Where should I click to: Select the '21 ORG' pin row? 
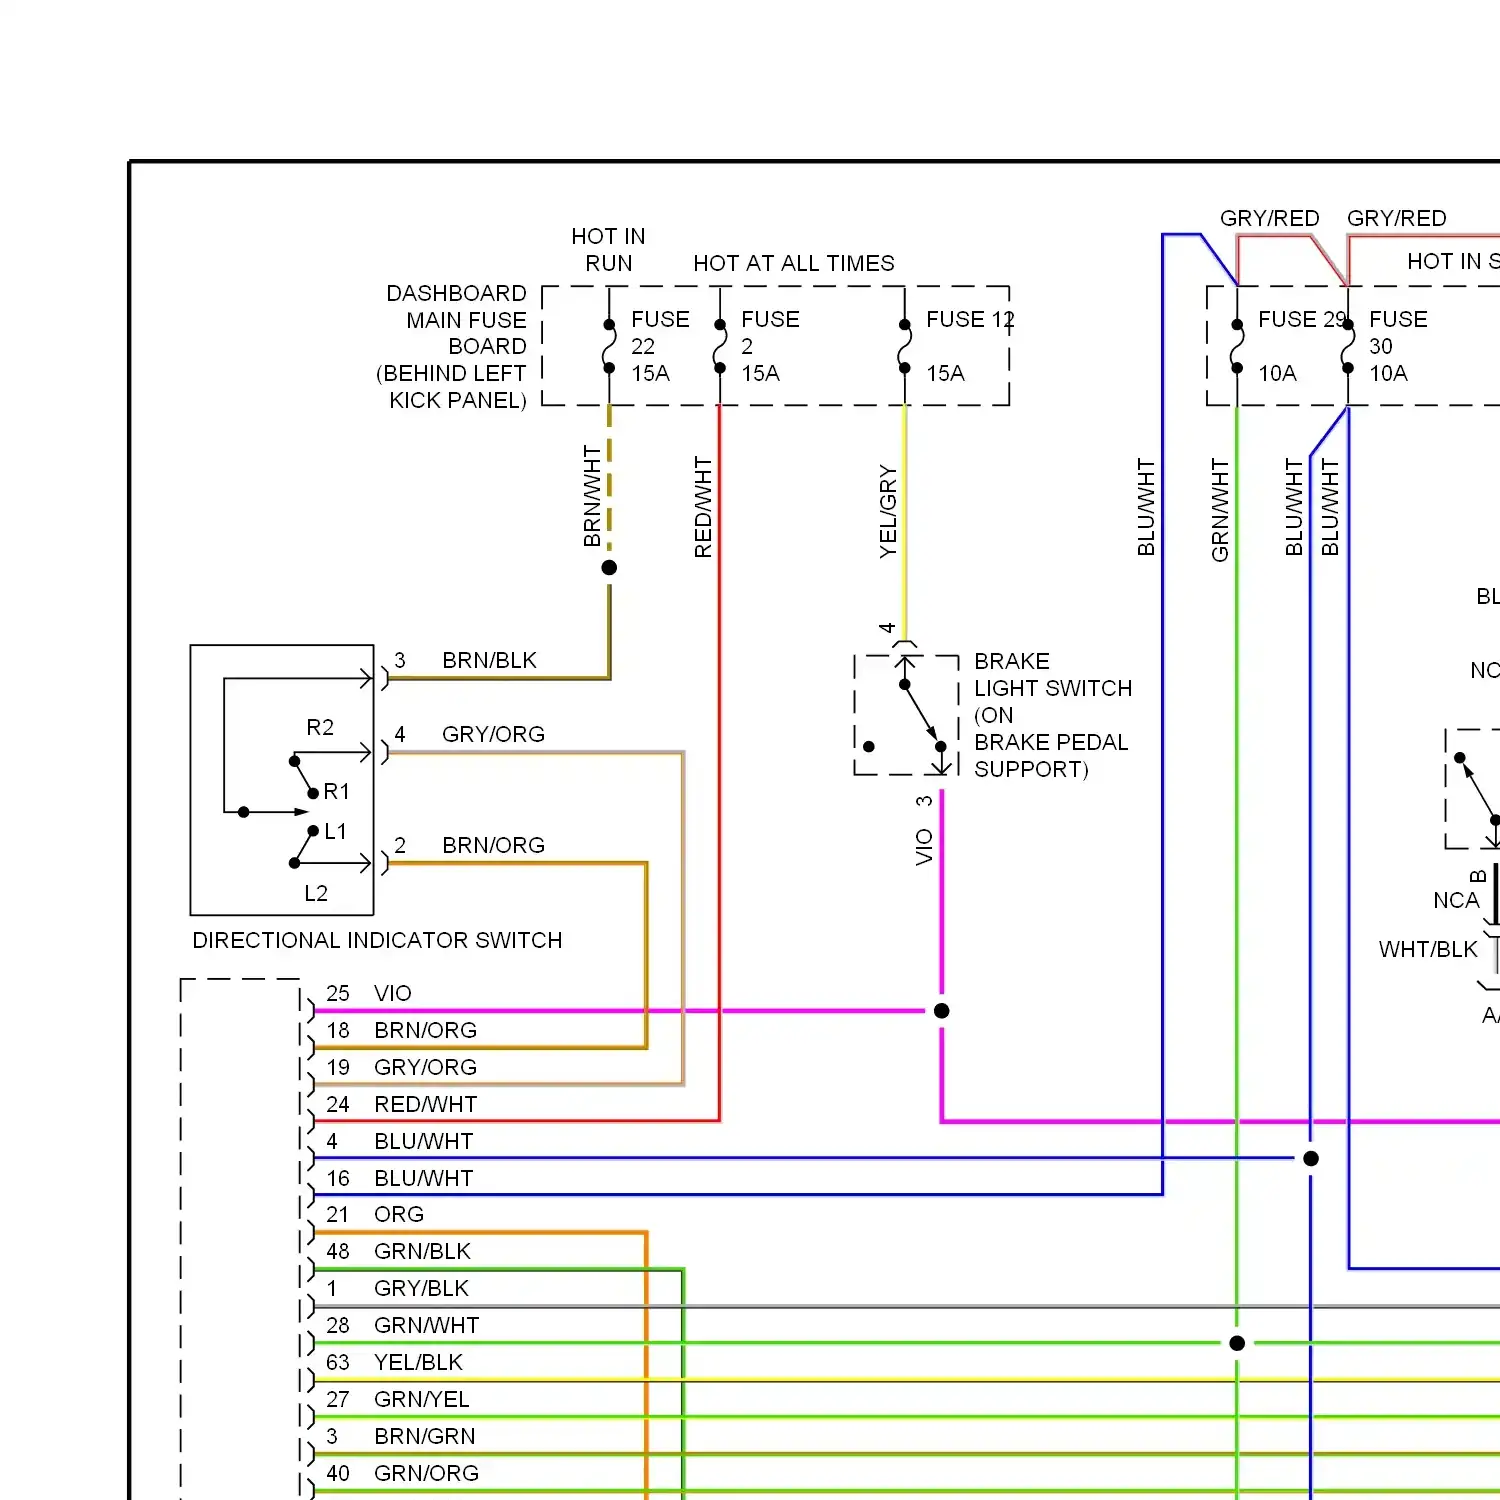(375, 1214)
